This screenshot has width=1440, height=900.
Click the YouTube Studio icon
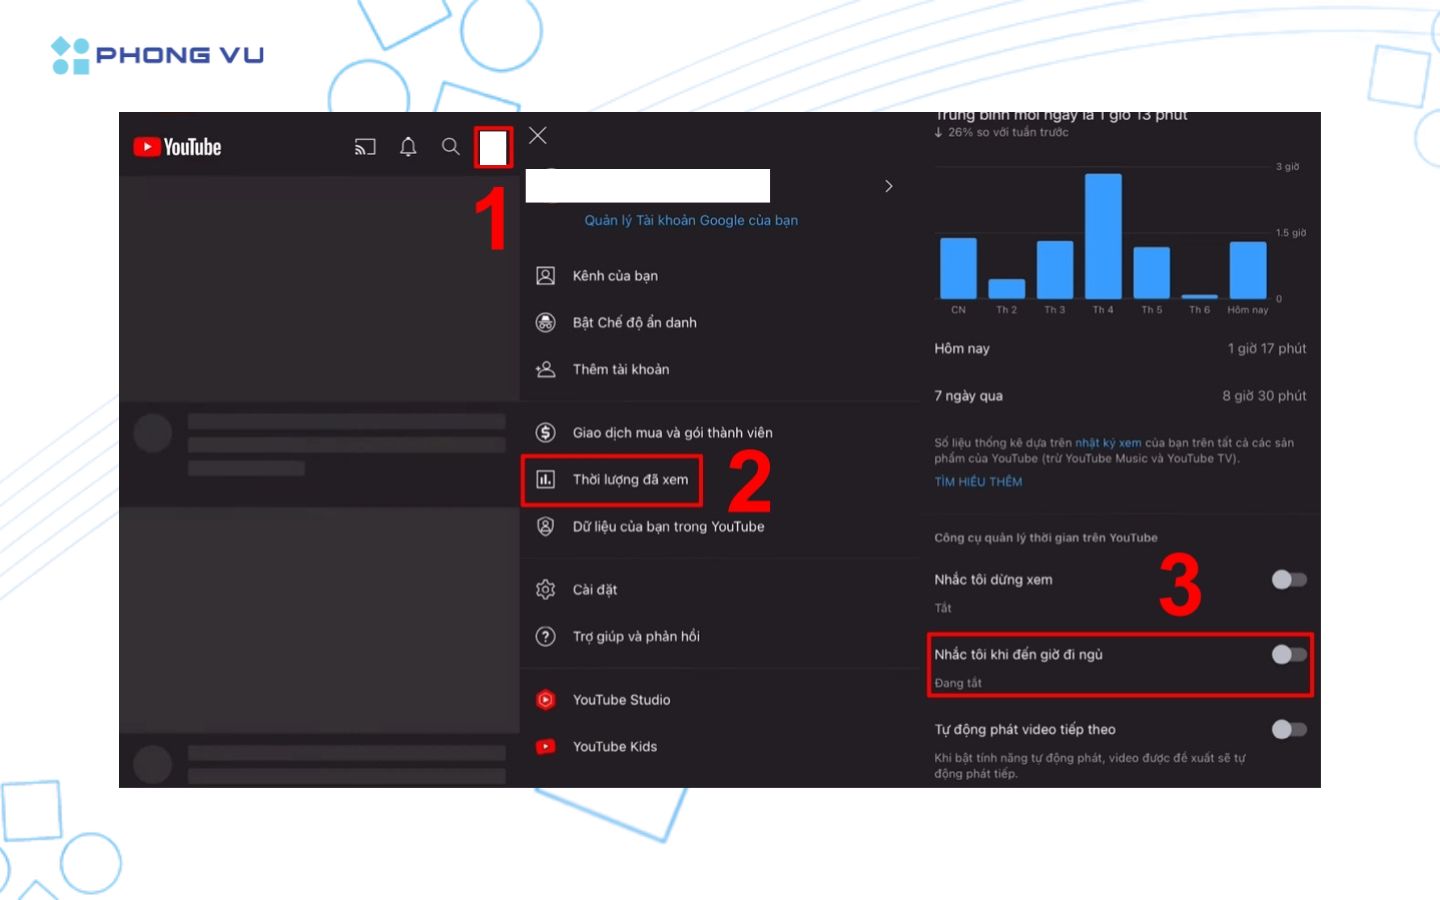click(545, 700)
